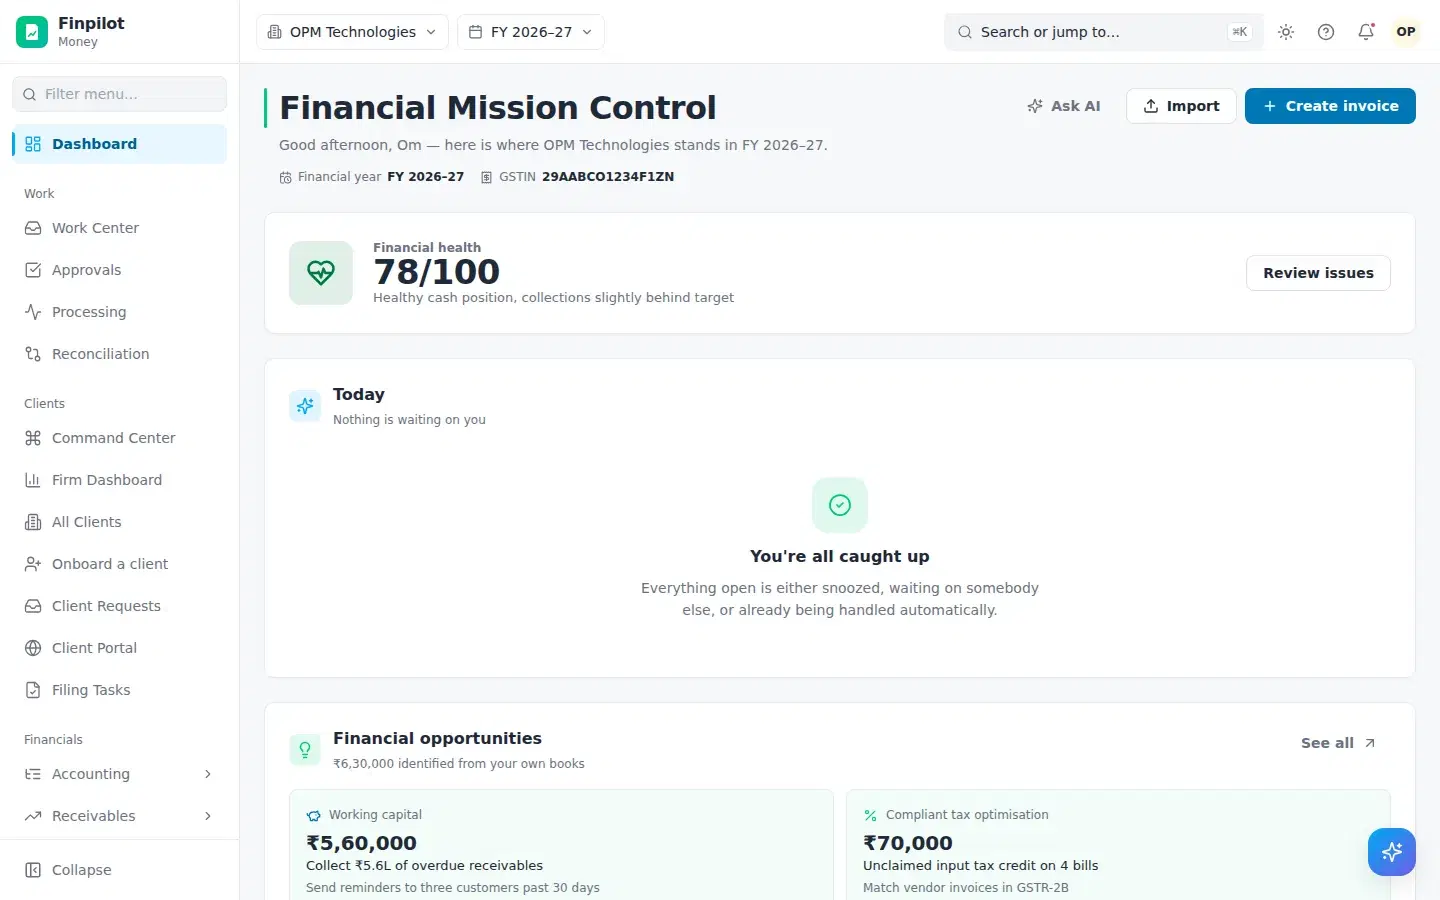Click the Financial opportunities lightbulb icon
The height and width of the screenshot is (900, 1440).
(305, 750)
